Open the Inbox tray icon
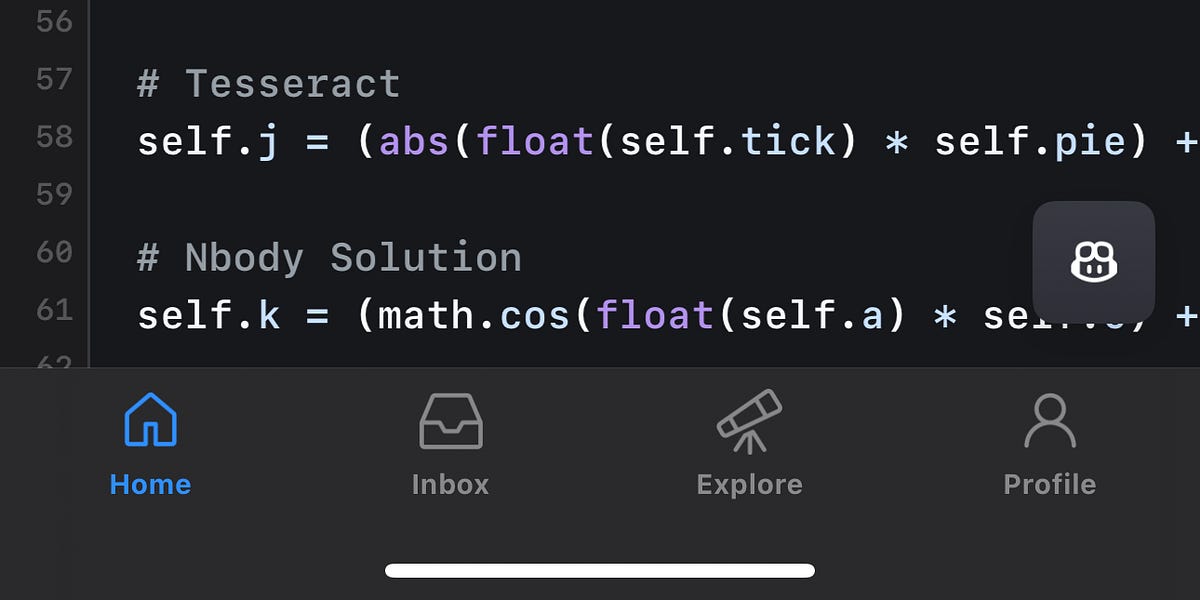1200x600 pixels. coord(450,420)
